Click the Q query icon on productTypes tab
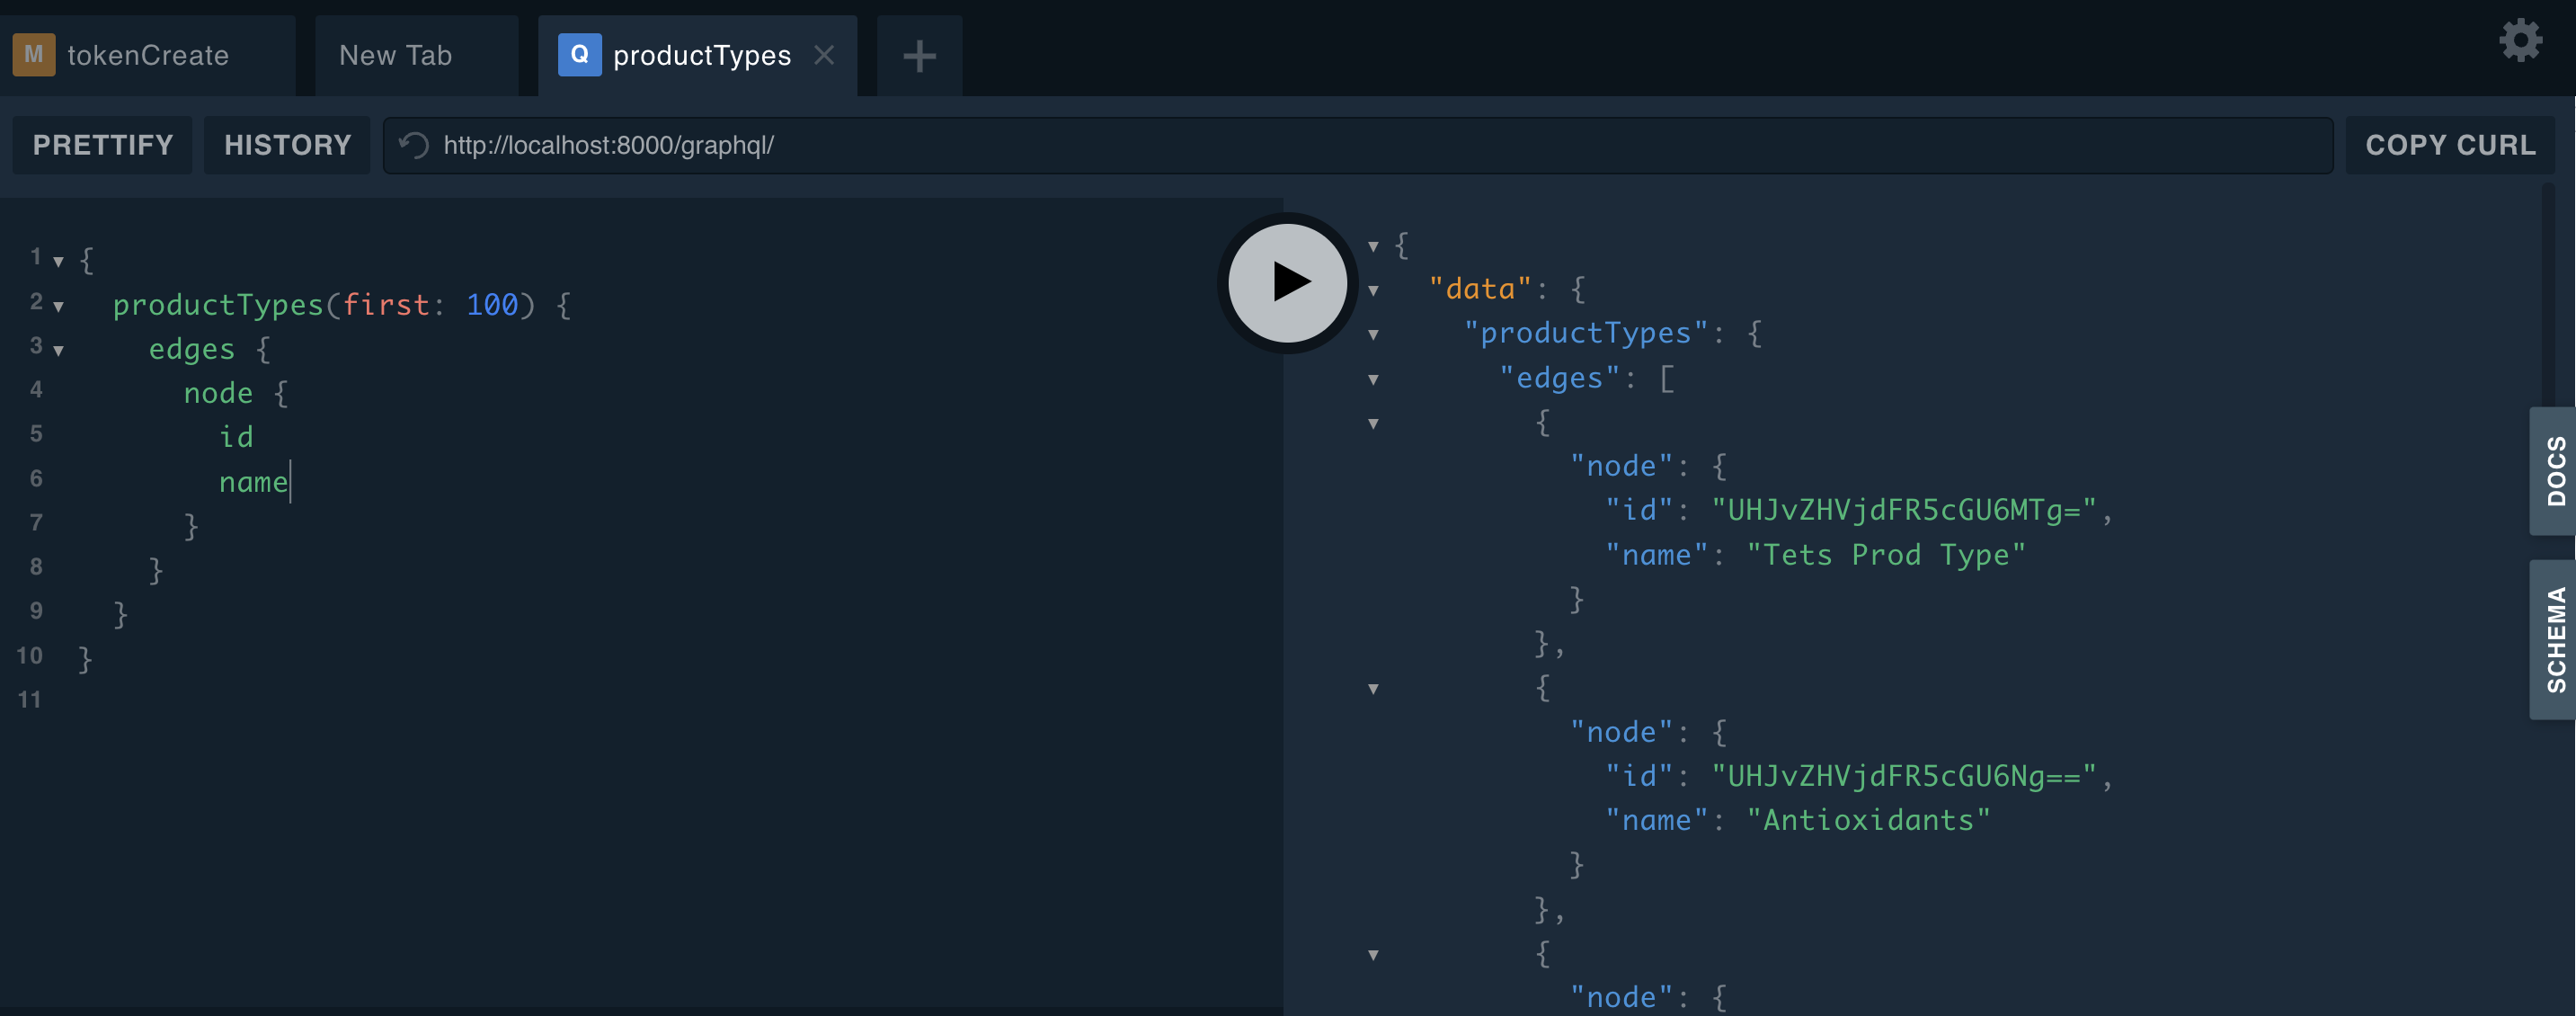Viewport: 2576px width, 1016px height. coord(579,55)
